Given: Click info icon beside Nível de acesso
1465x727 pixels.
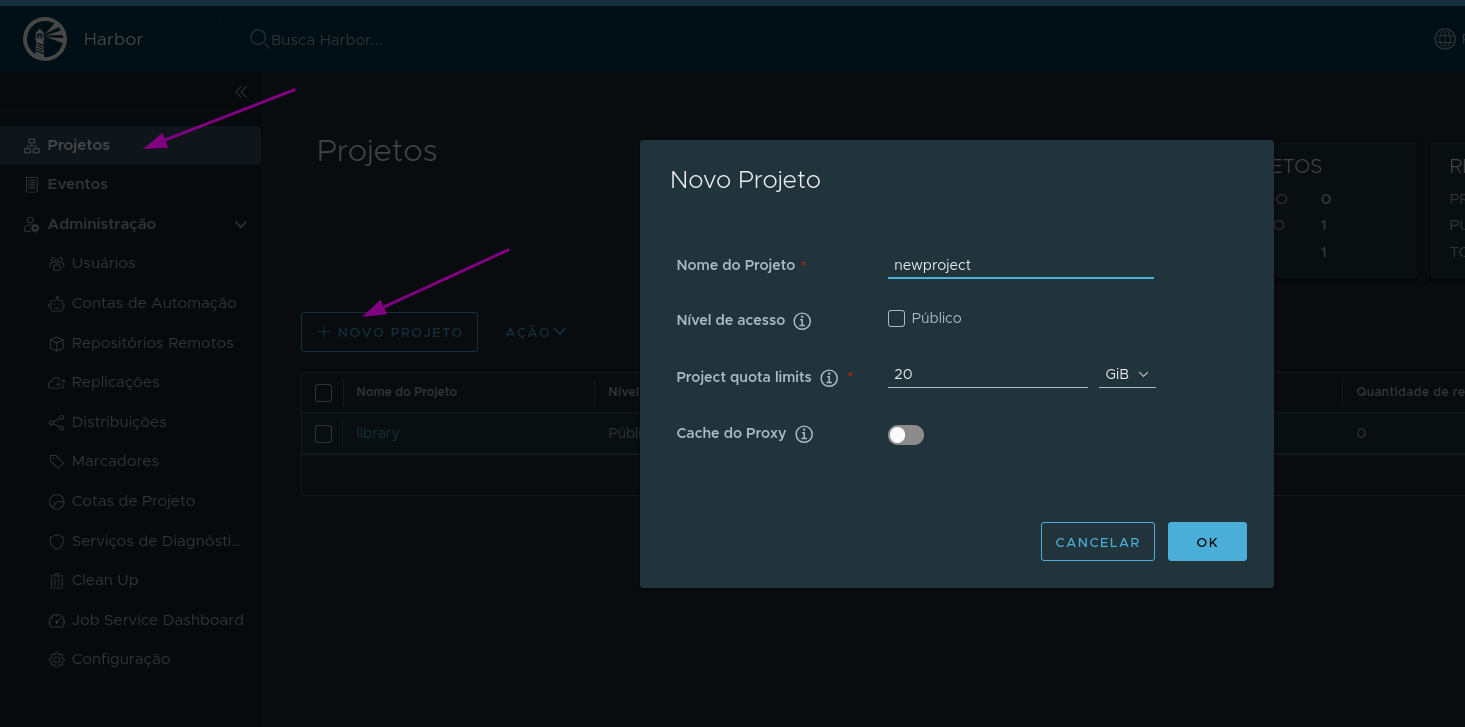Looking at the screenshot, I should (802, 321).
